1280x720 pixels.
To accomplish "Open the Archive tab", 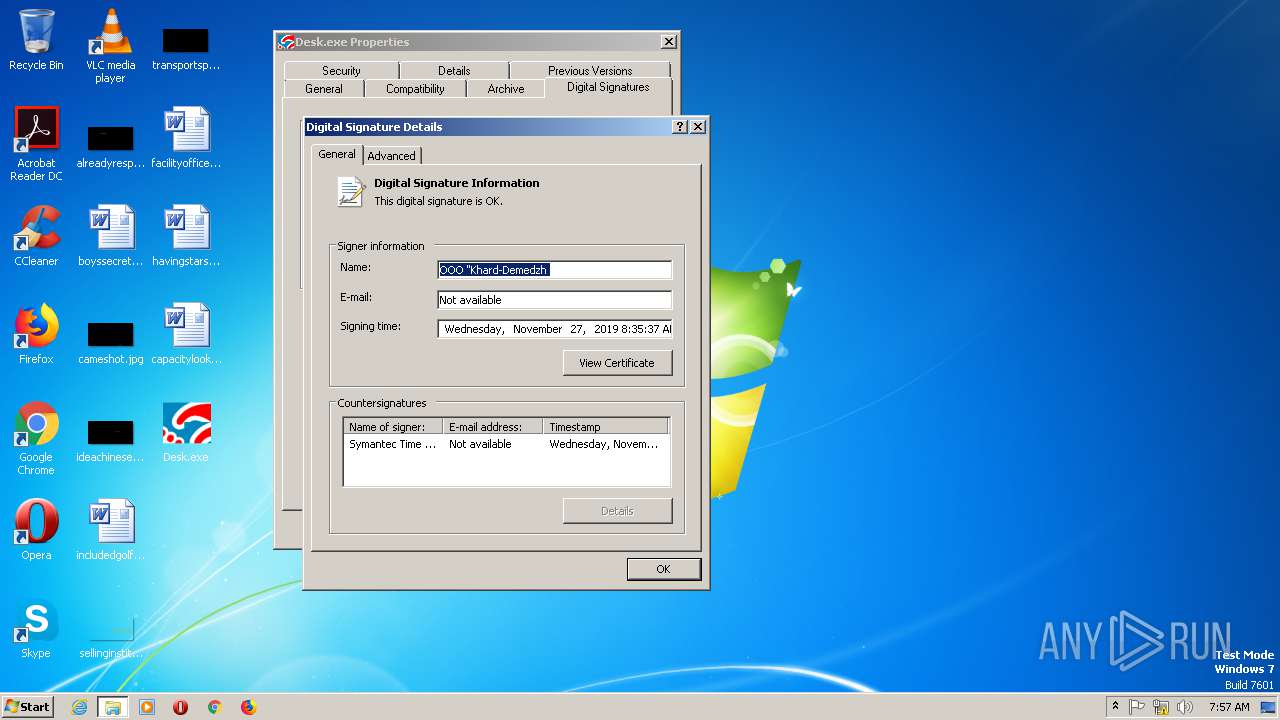I will coord(506,89).
